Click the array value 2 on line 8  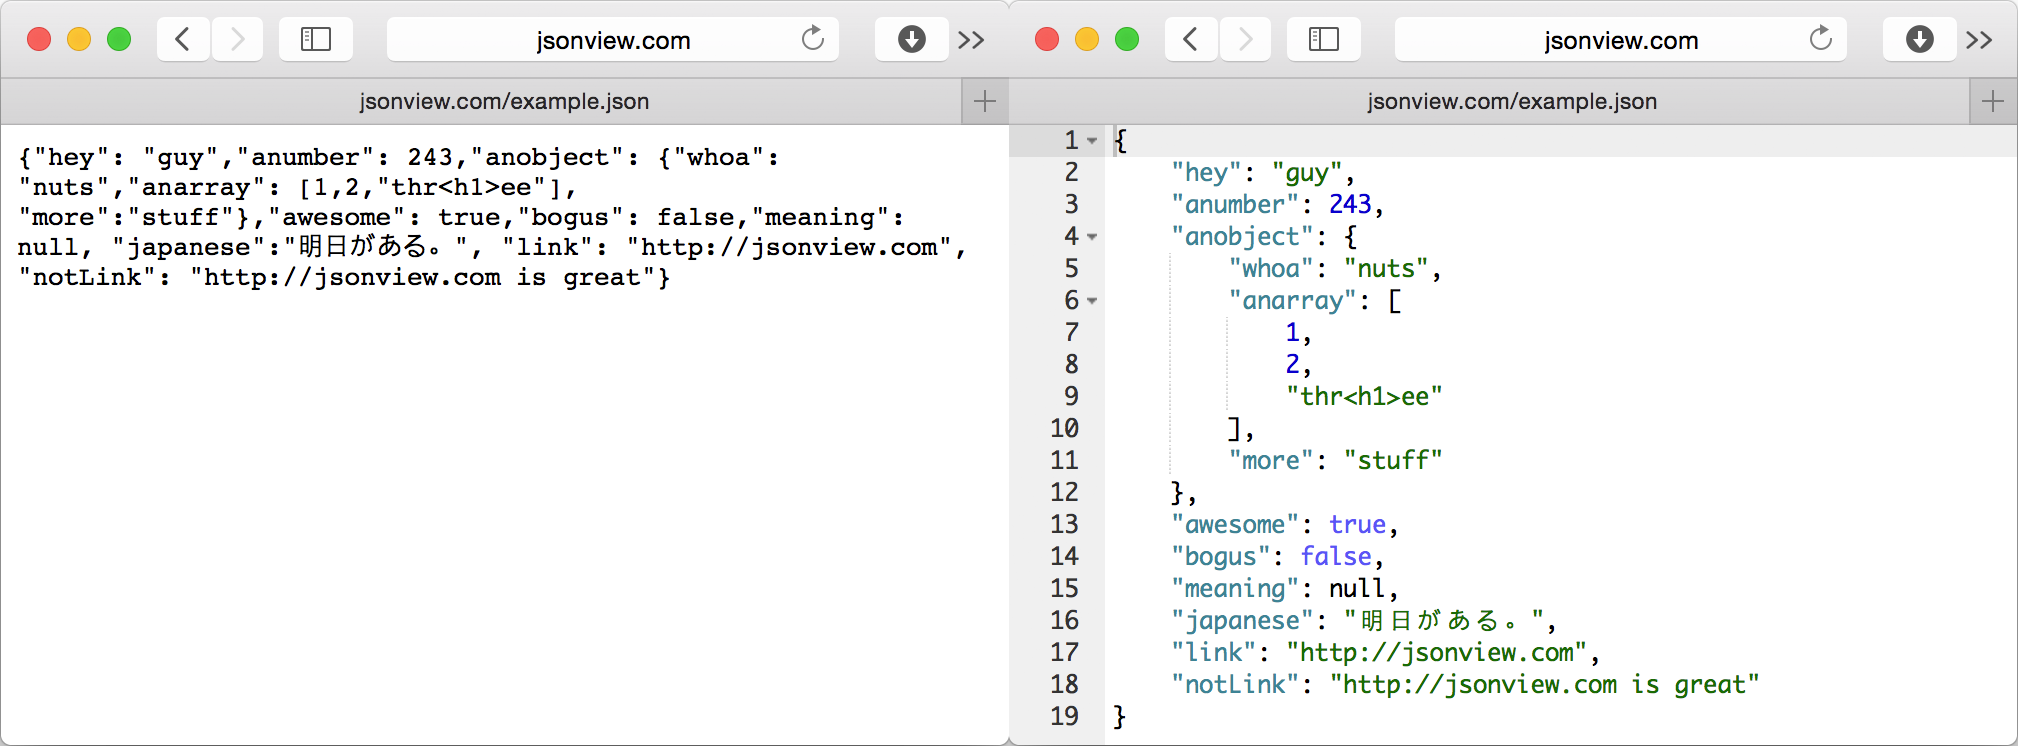coord(1292,365)
